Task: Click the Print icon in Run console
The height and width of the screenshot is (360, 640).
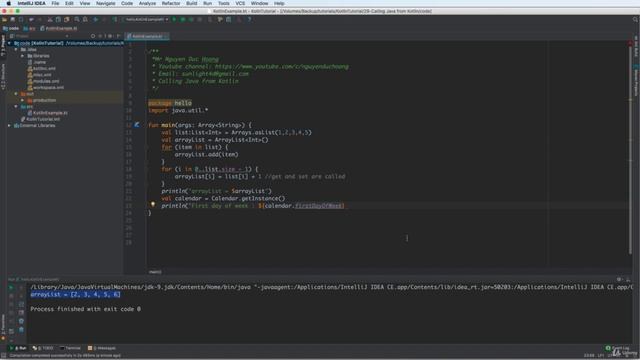Action: click(21, 321)
